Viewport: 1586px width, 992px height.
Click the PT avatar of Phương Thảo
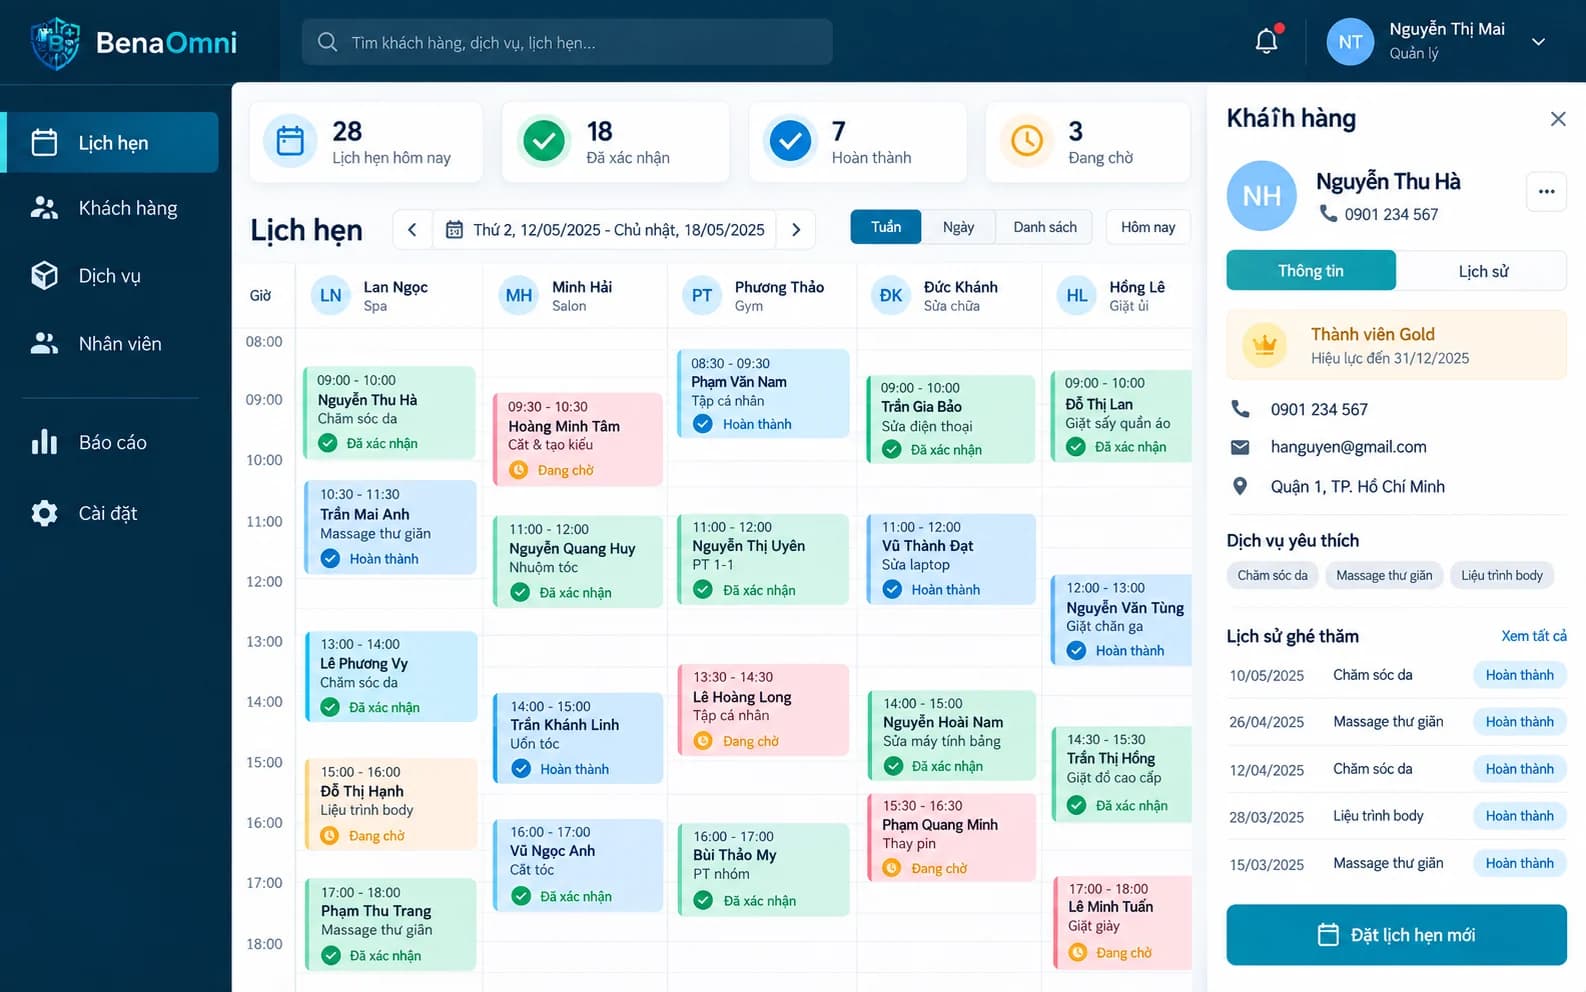coord(702,295)
